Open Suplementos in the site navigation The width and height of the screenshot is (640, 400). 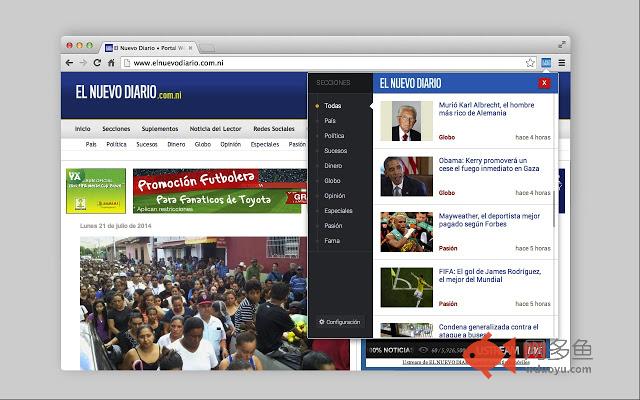(160, 129)
